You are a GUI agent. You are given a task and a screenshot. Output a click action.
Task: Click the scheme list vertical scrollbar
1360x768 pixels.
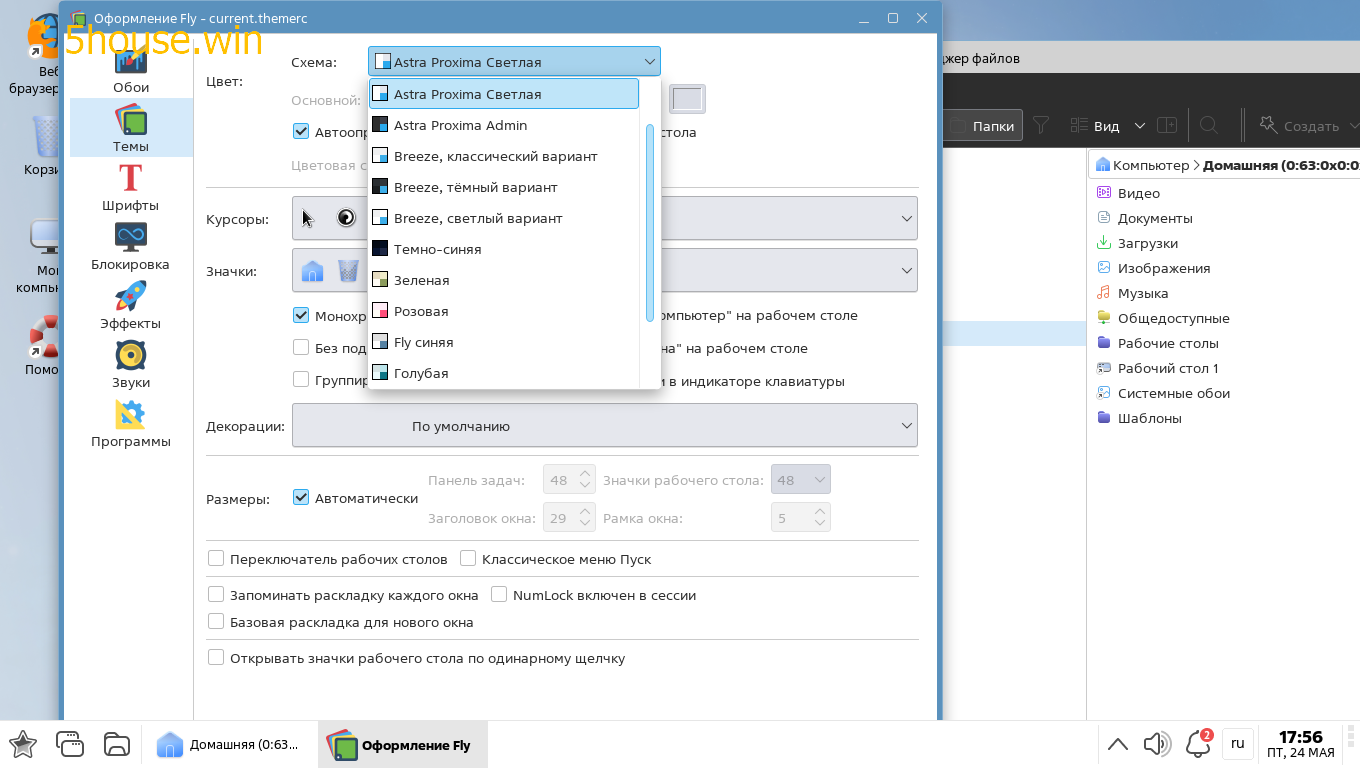click(650, 223)
